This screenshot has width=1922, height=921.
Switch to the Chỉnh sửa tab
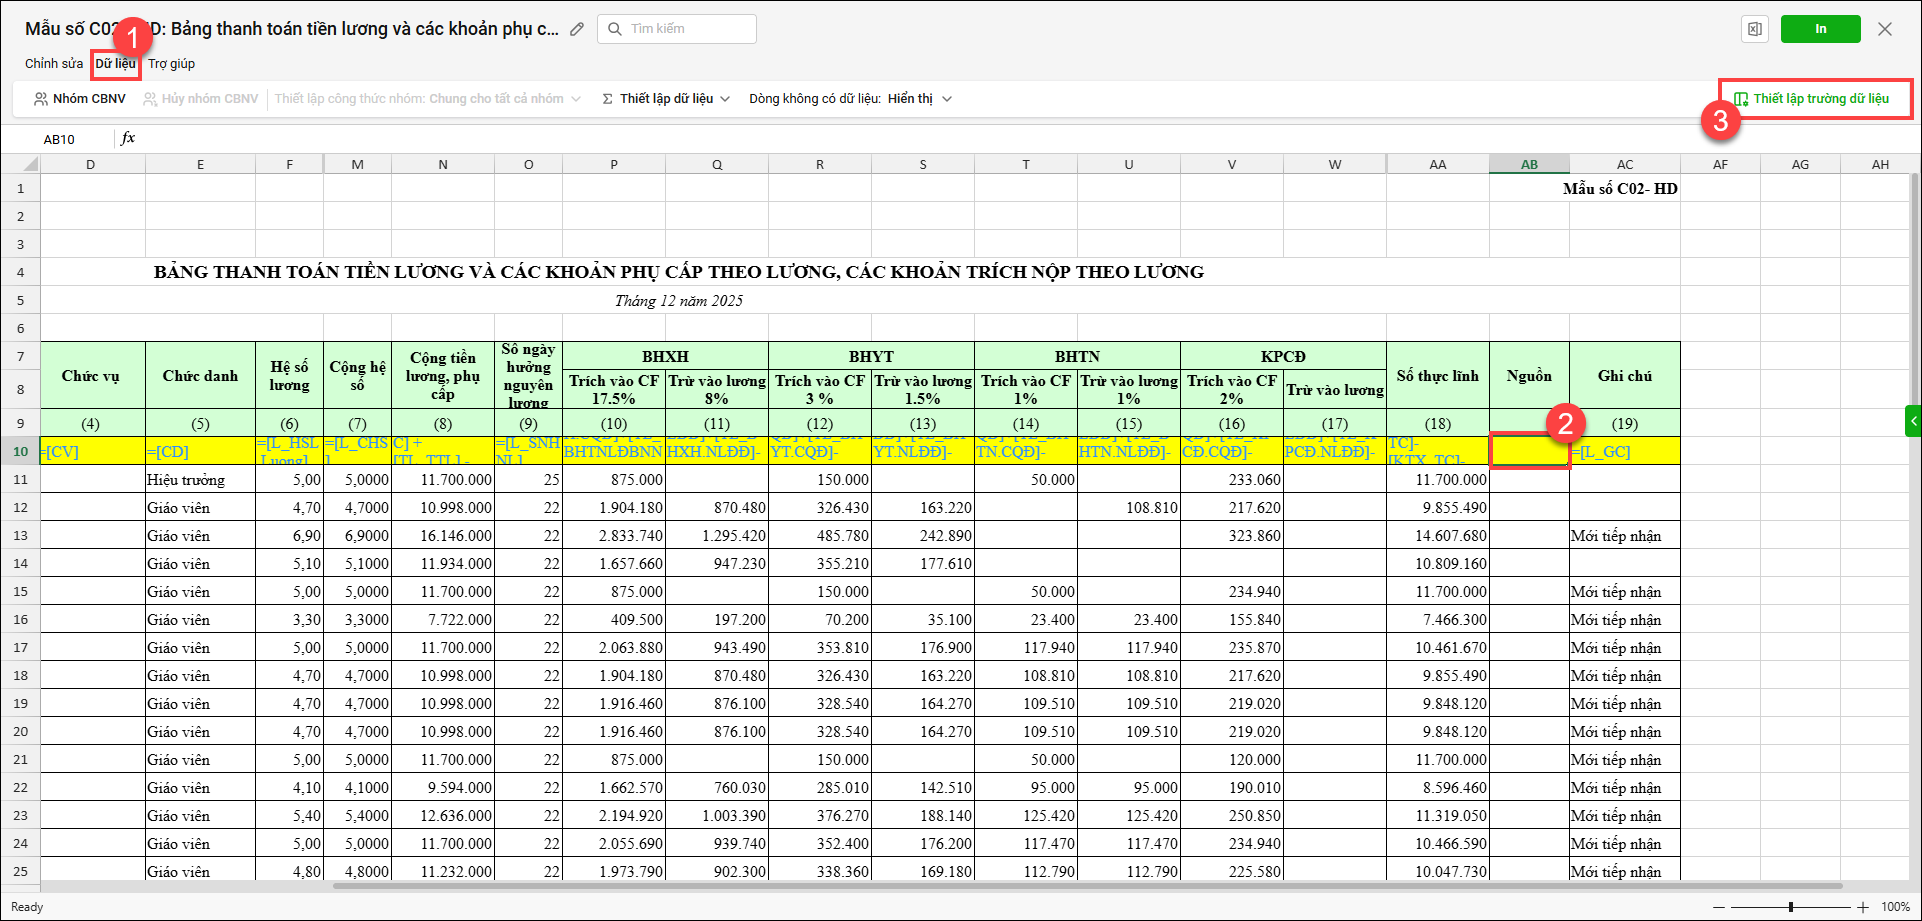click(x=54, y=64)
